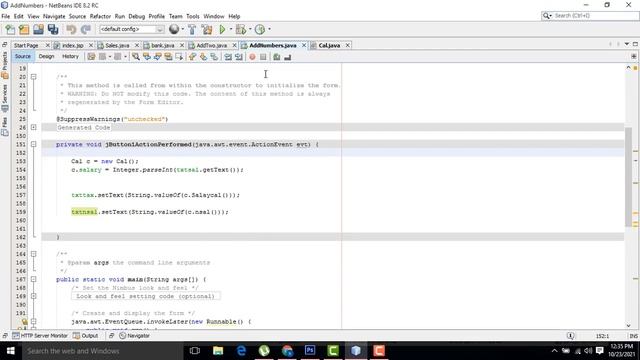Switch to the AddTwo.java tab

[x=211, y=45]
